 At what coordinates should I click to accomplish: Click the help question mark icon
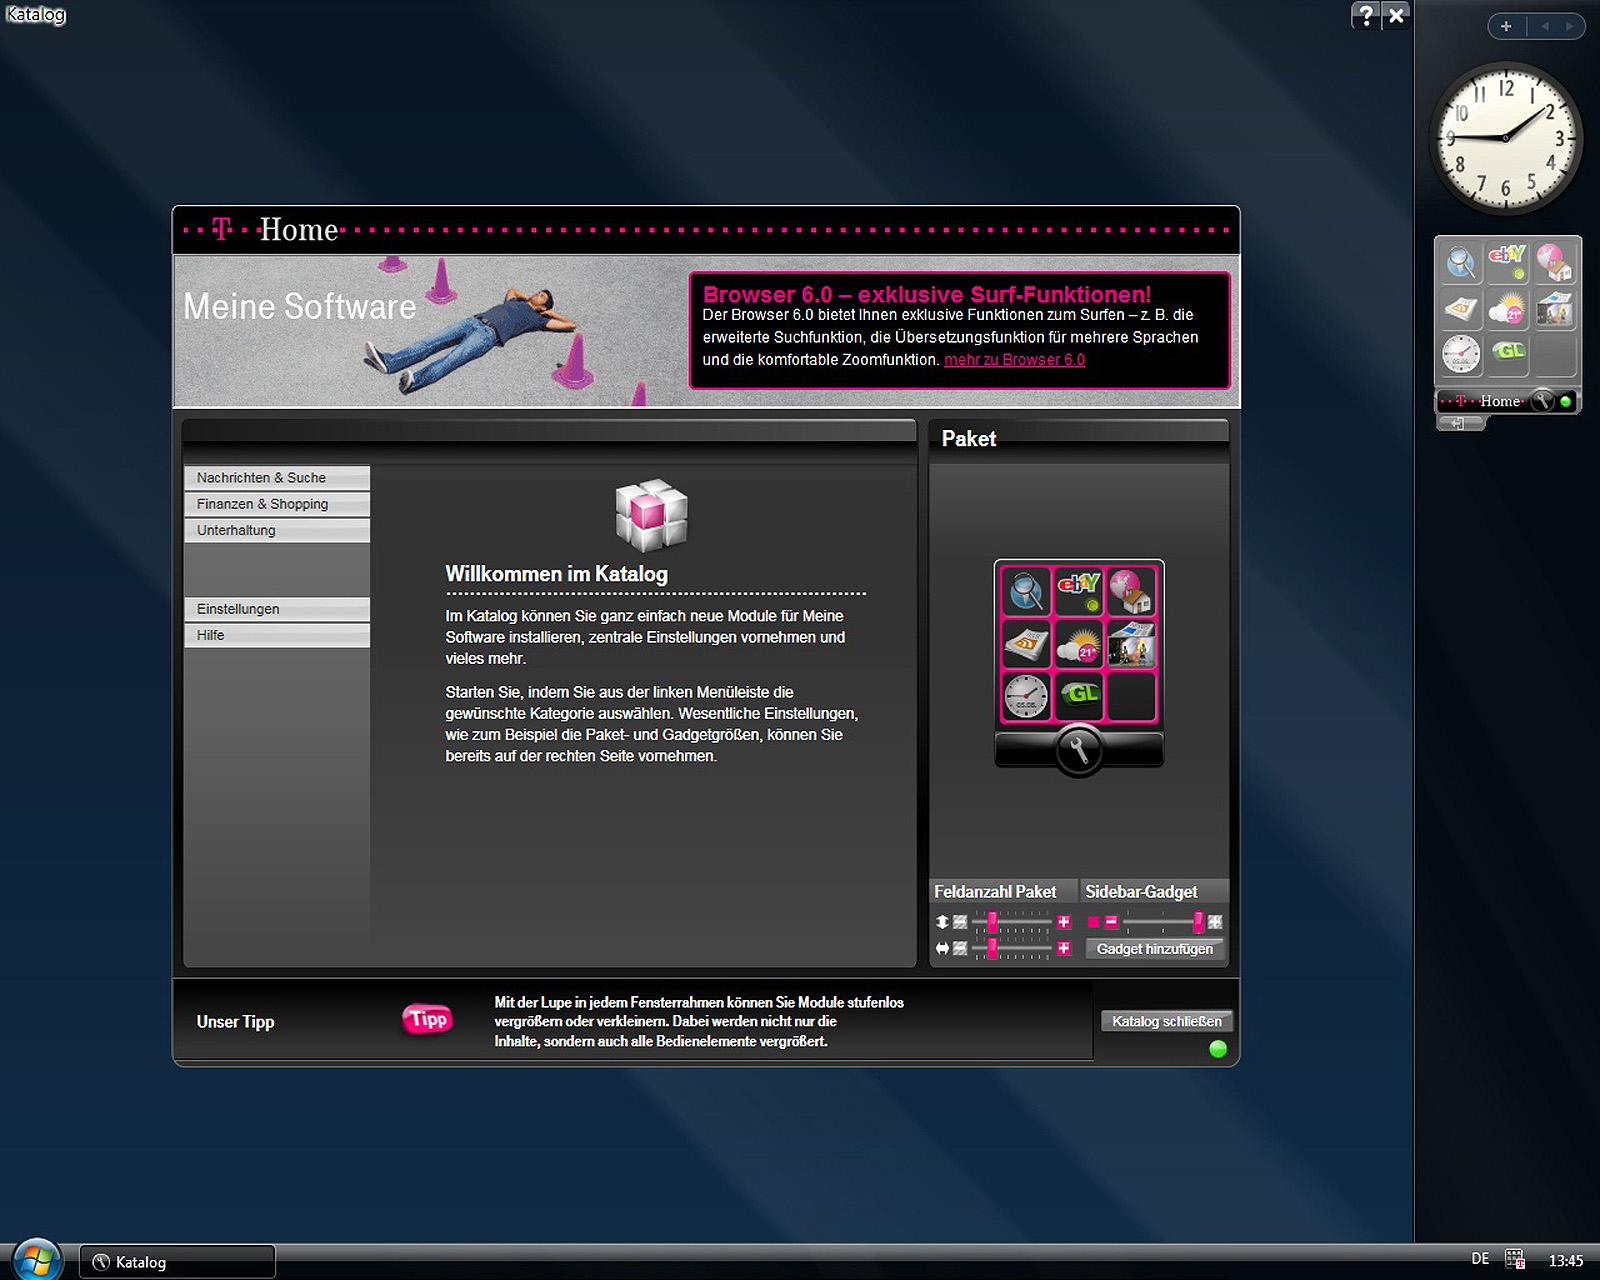(1366, 15)
